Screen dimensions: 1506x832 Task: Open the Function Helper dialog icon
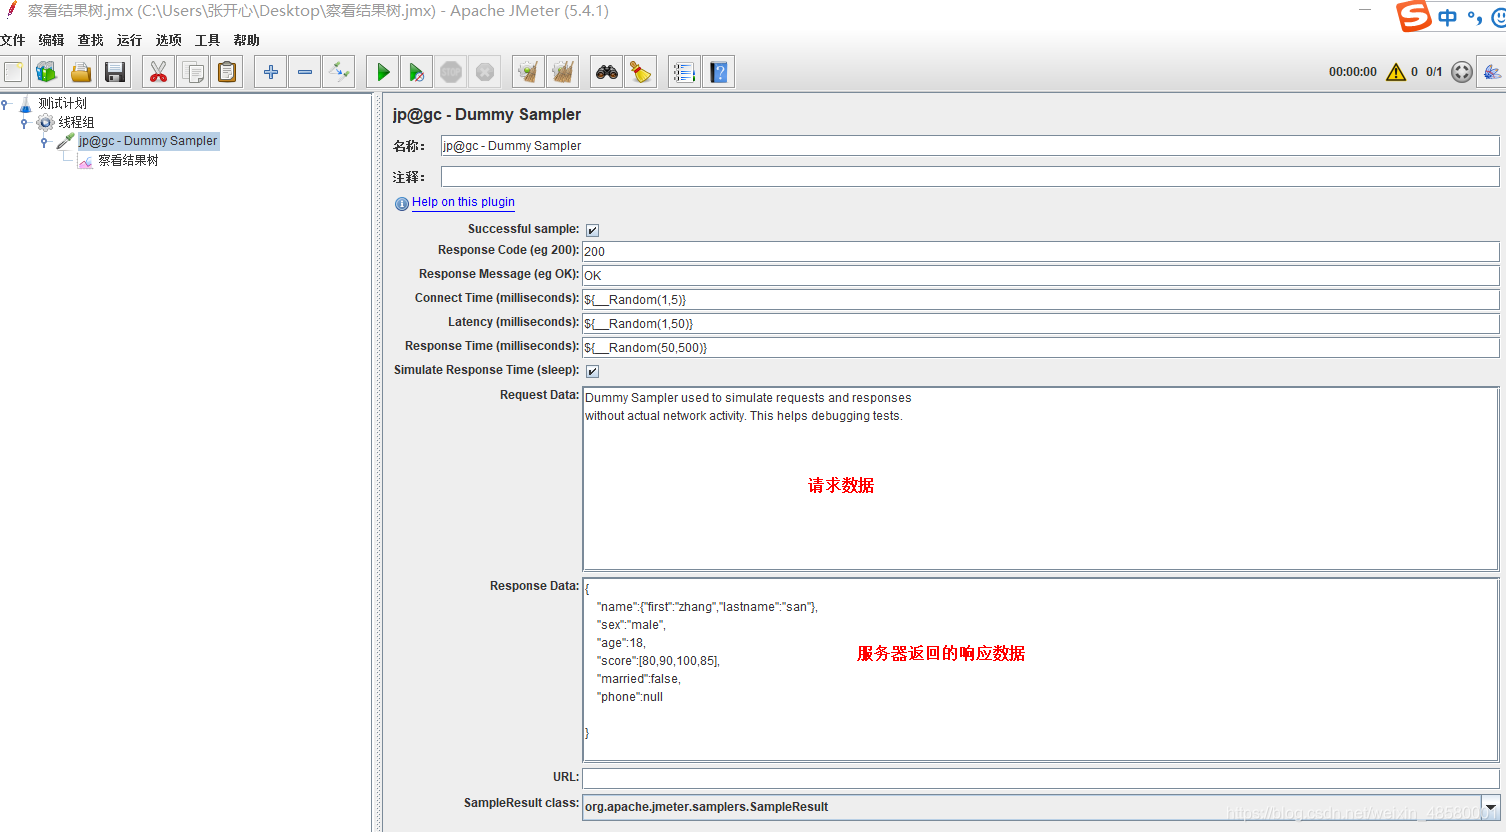click(x=684, y=72)
